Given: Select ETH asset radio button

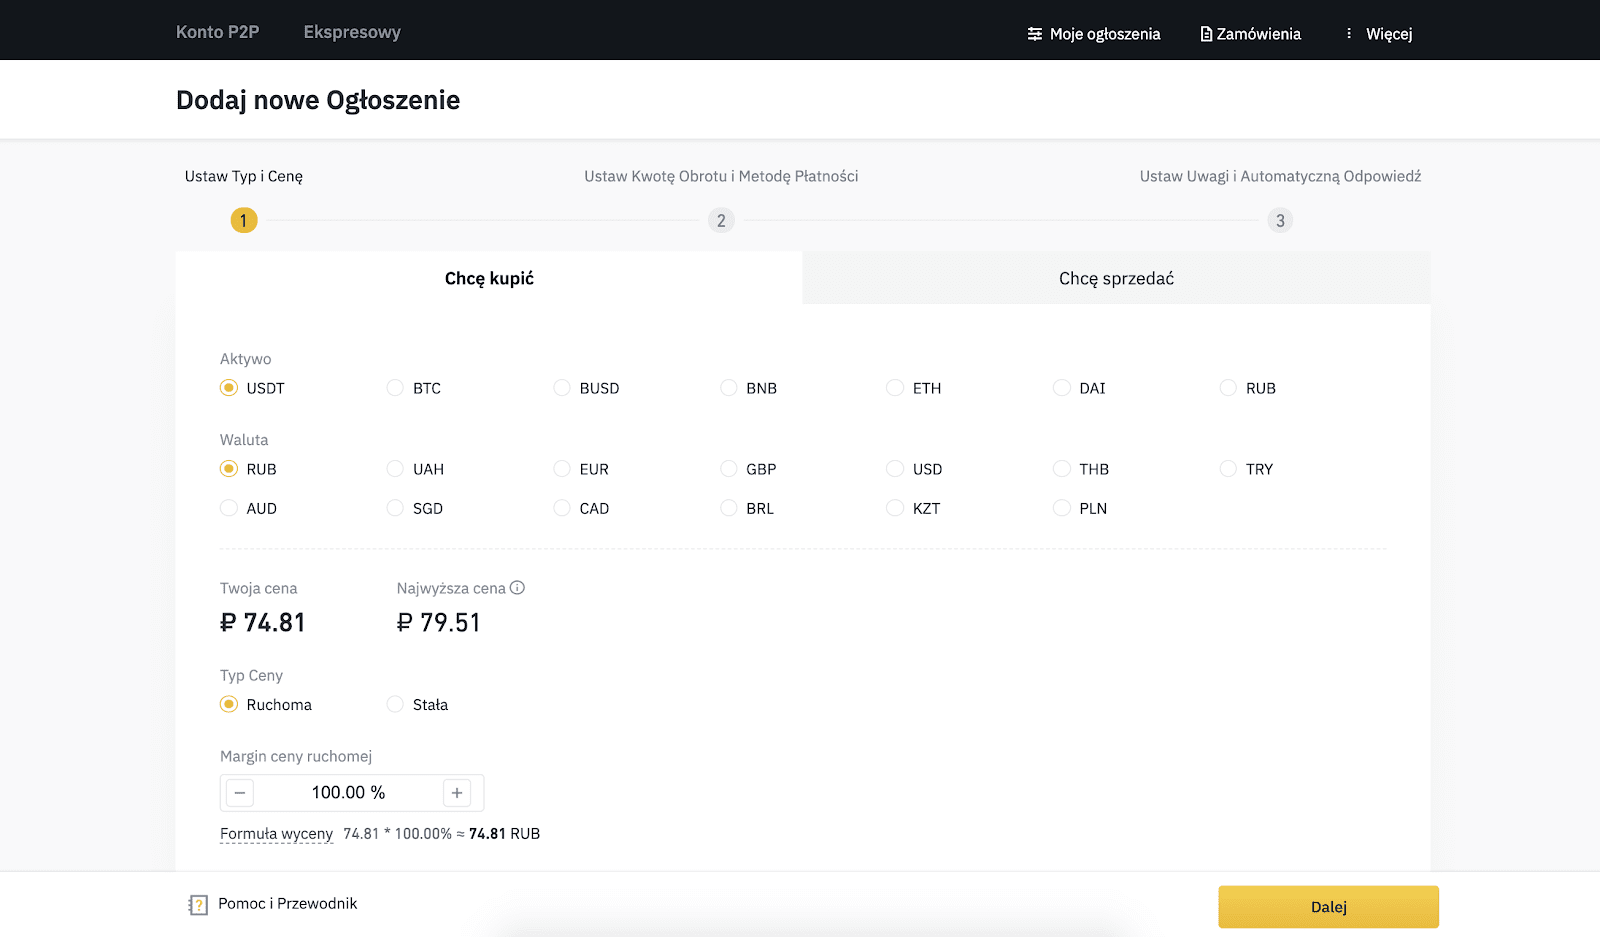Looking at the screenshot, I should point(895,388).
